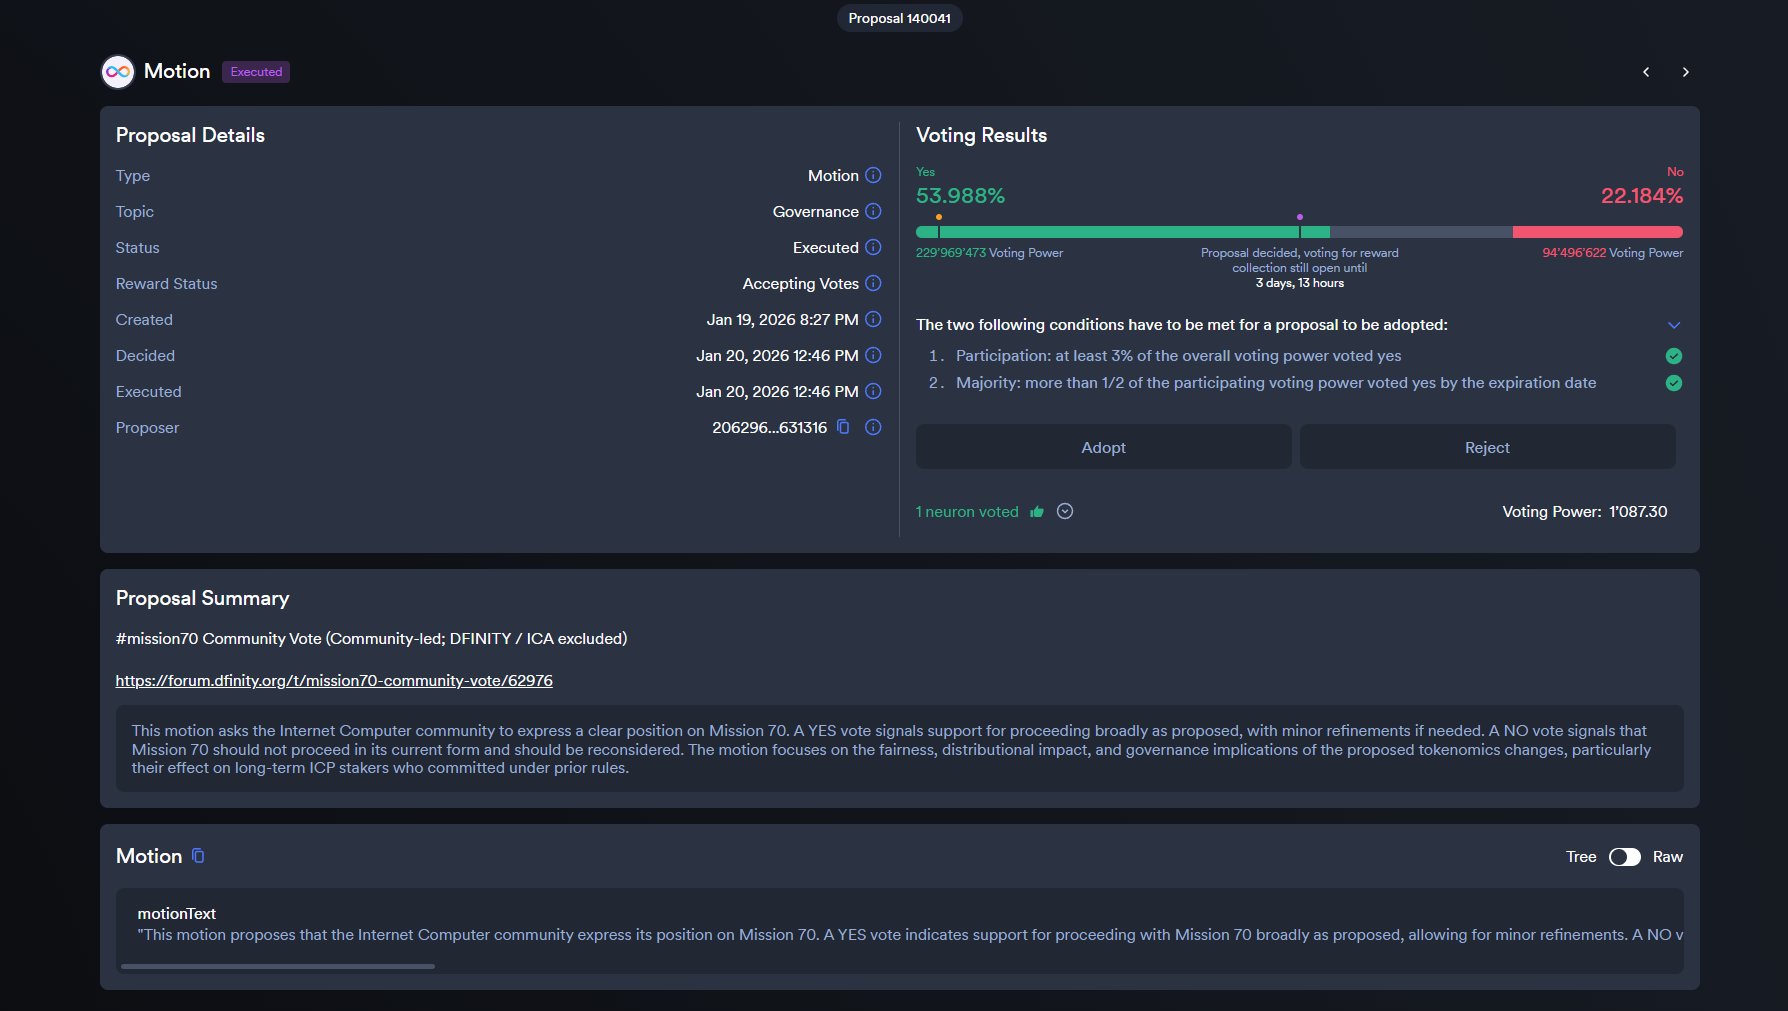Open the mission70 community vote forum link
Viewport: 1788px width, 1011px height.
pos(334,680)
